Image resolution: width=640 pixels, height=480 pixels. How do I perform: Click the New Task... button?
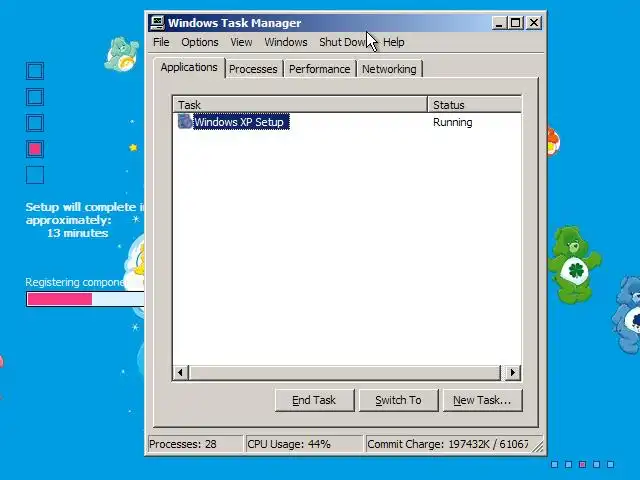click(x=482, y=400)
